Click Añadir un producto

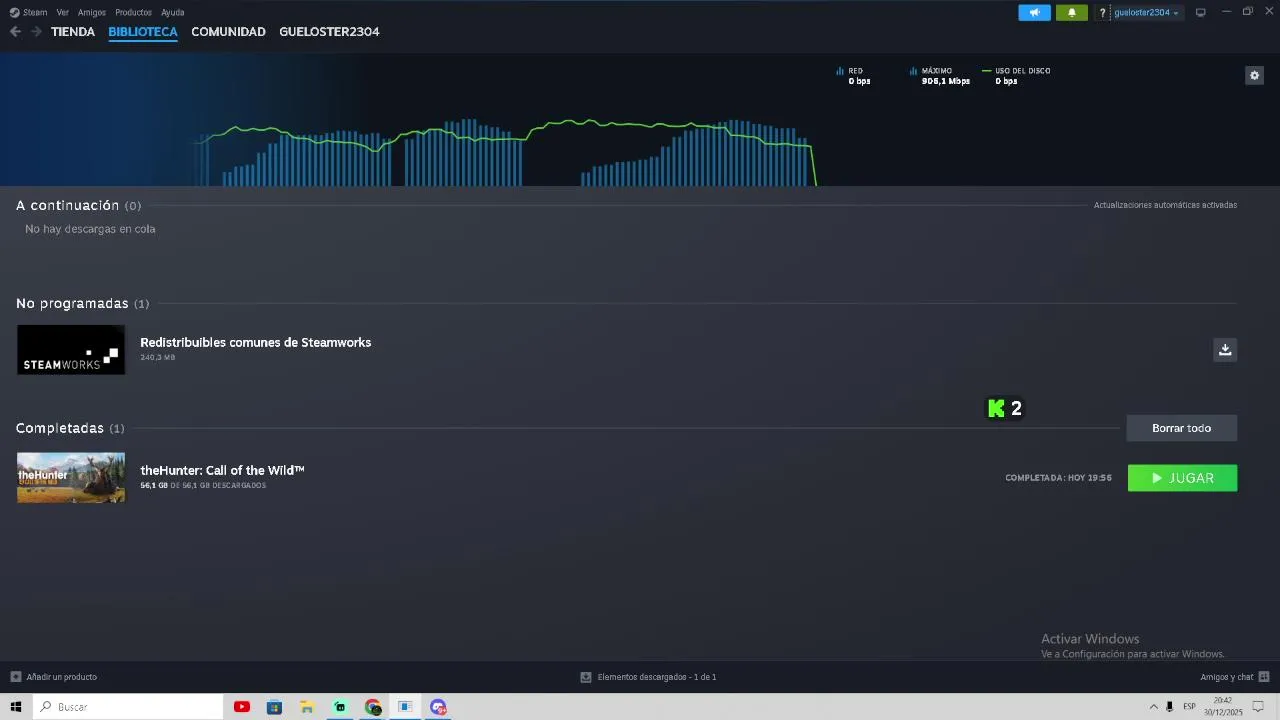54,677
